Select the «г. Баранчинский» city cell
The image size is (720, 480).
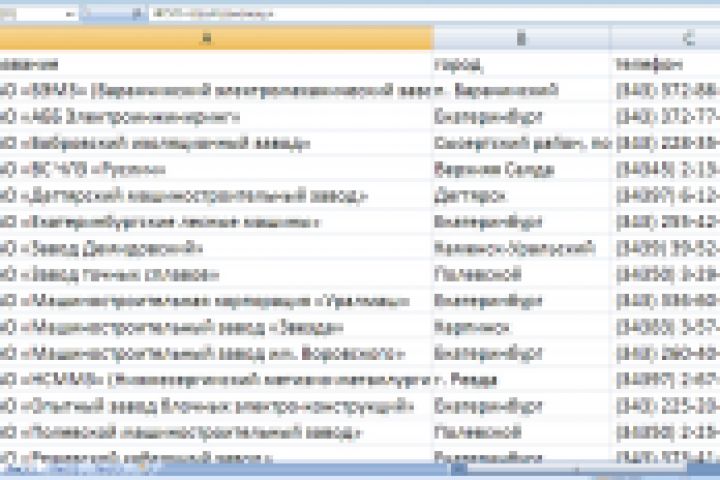(x=522, y=90)
